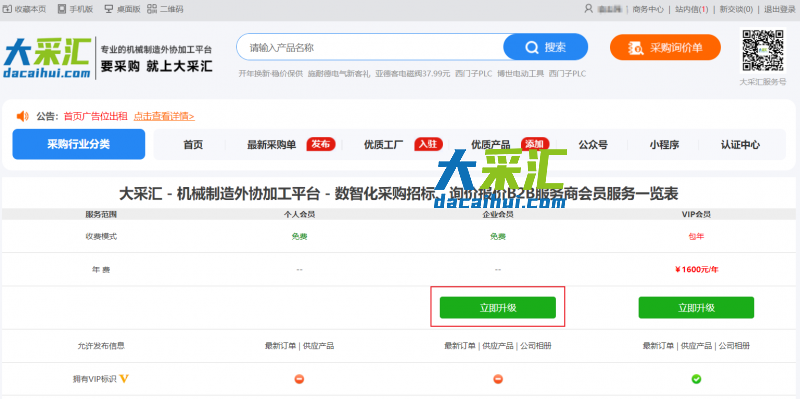Click the red 发布 badge
This screenshot has width=800, height=399.
(x=321, y=144)
